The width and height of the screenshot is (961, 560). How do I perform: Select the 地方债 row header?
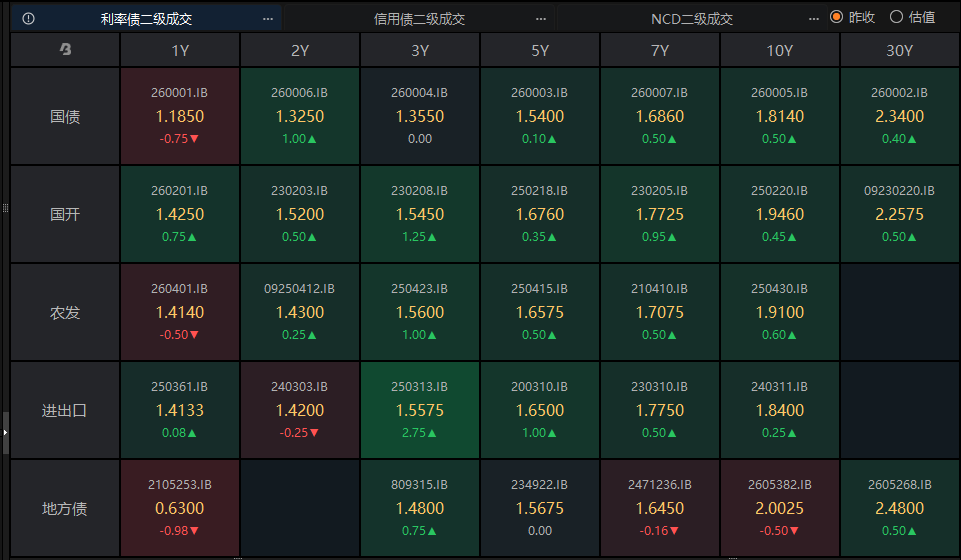coord(65,509)
